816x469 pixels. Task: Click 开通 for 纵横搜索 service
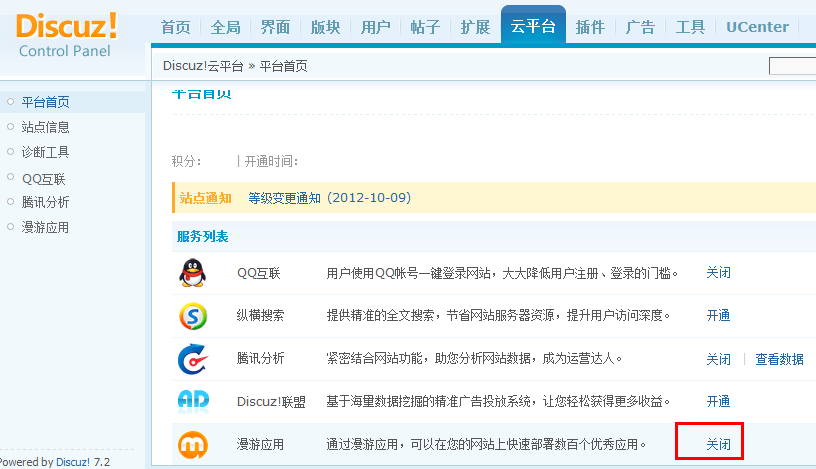point(718,315)
